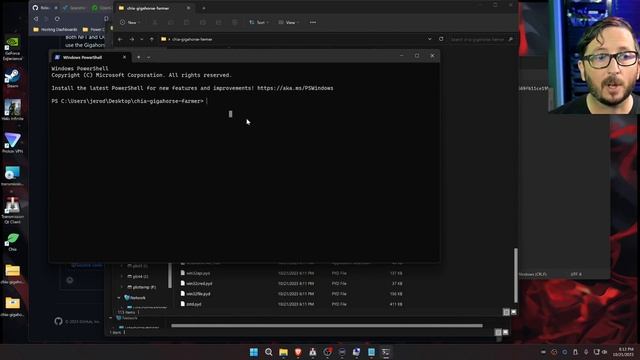The width and height of the screenshot is (640, 360).
Task: Go back in File Explorer
Action: [120, 39]
